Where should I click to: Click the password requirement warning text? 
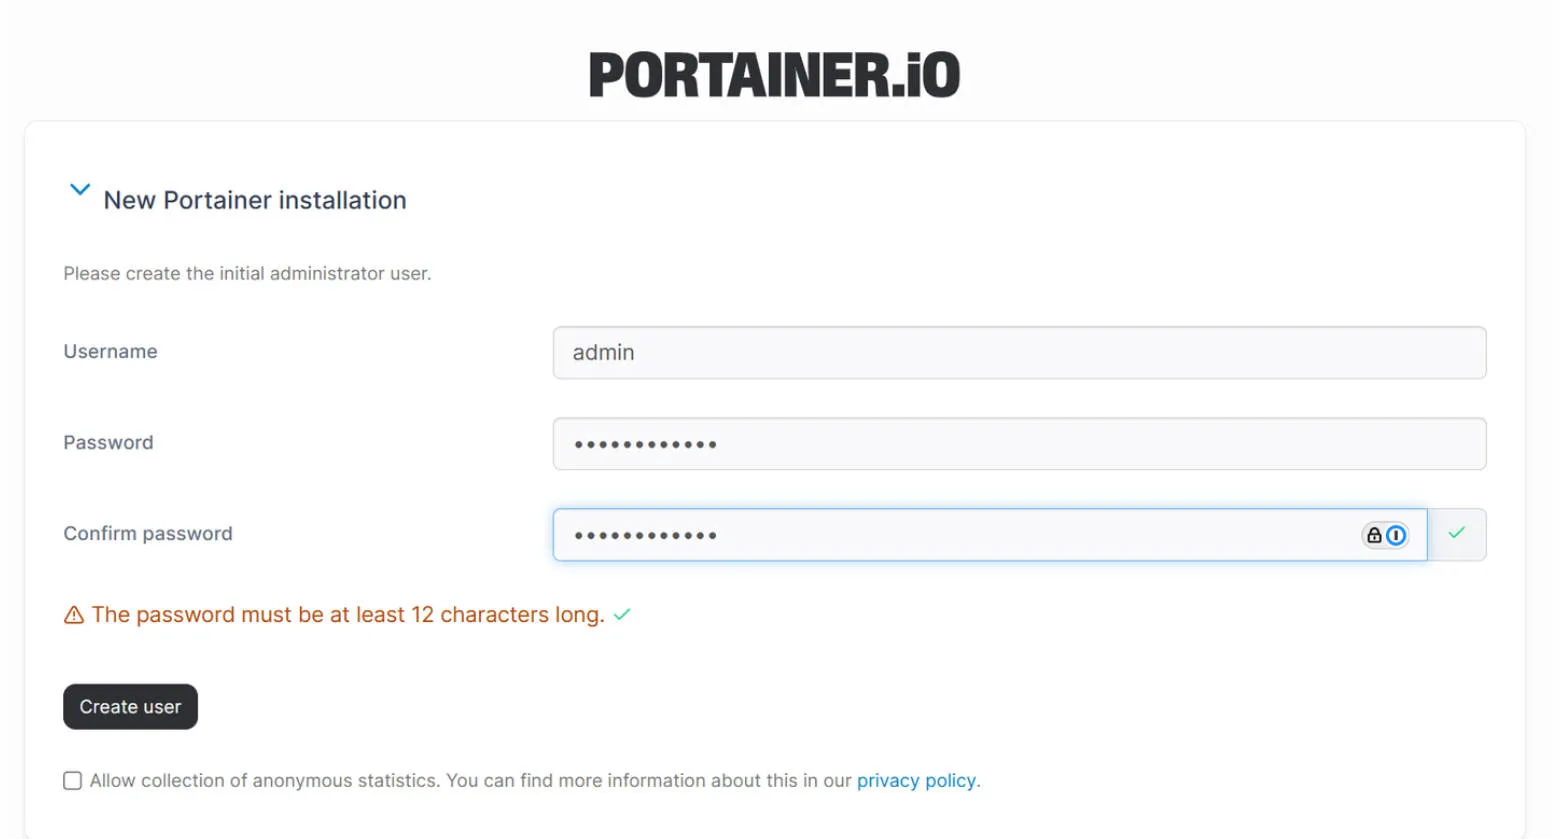(346, 614)
